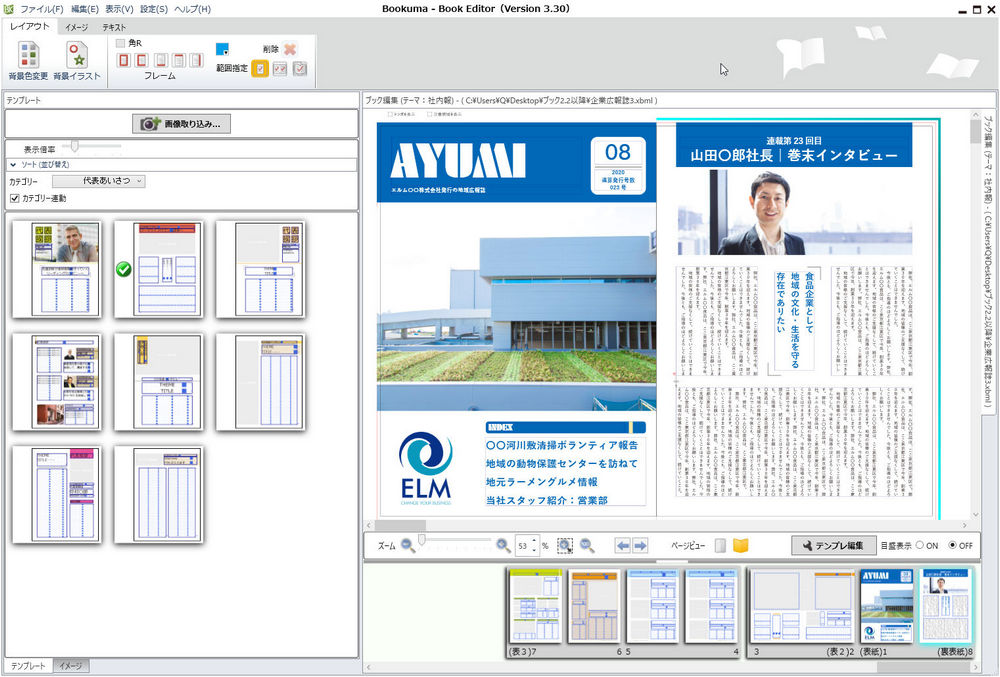1000x677 pixels.
Task: Click the 削除 delete X icon
Action: [x=290, y=49]
